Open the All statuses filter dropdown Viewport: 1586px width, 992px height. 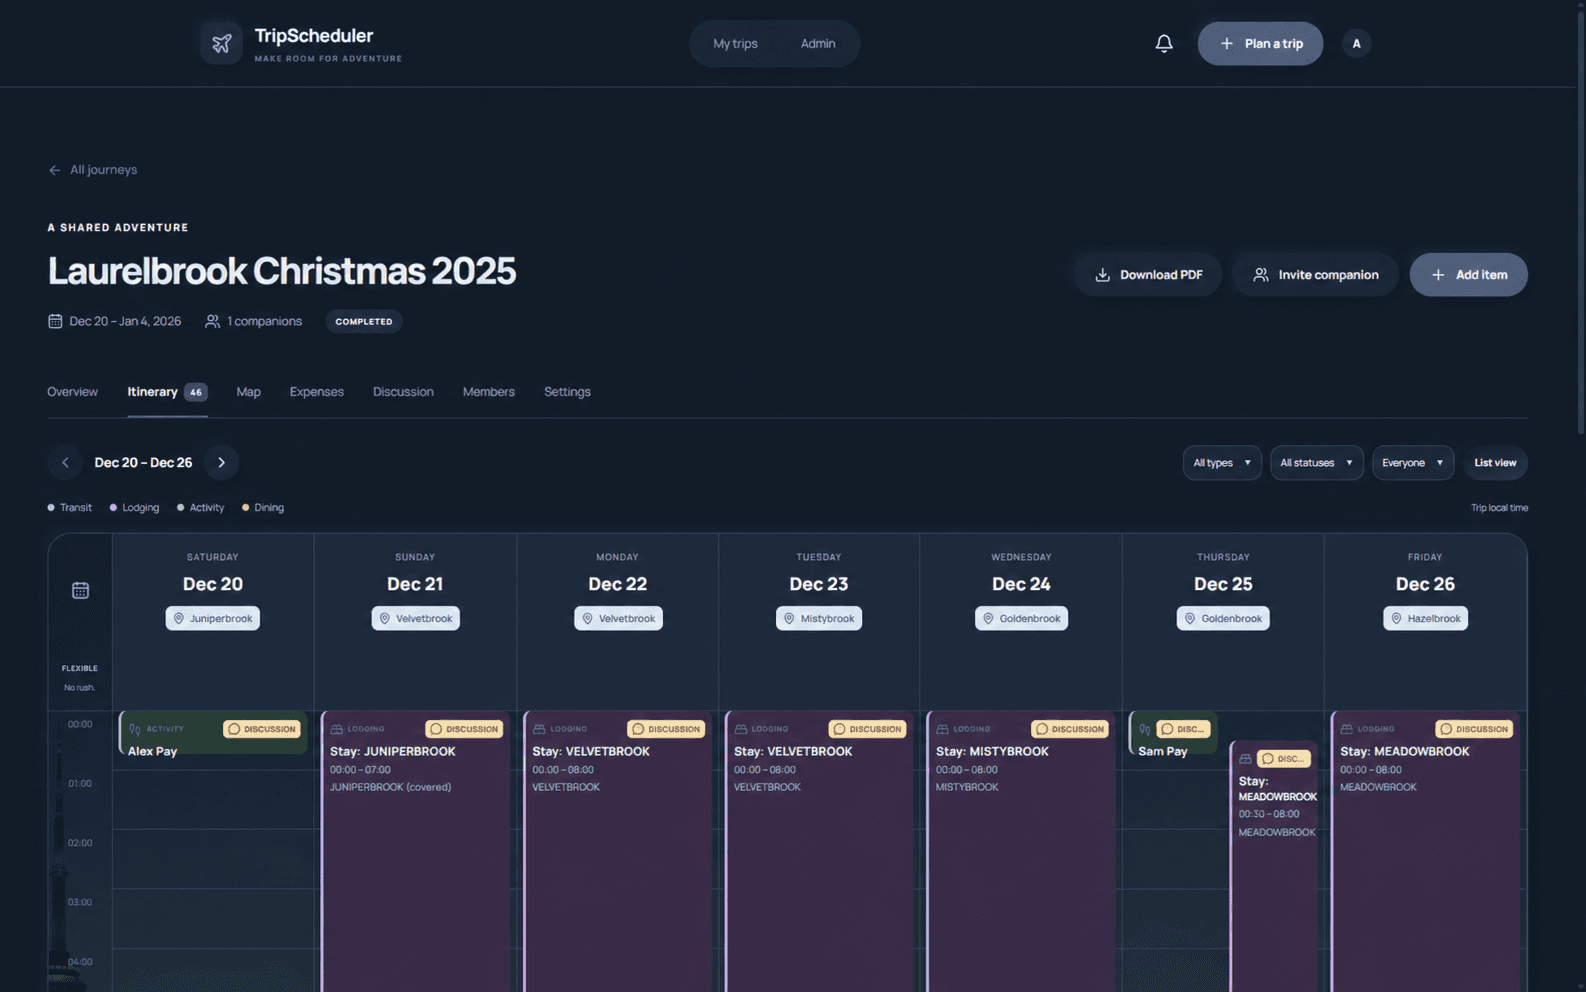pos(1316,463)
